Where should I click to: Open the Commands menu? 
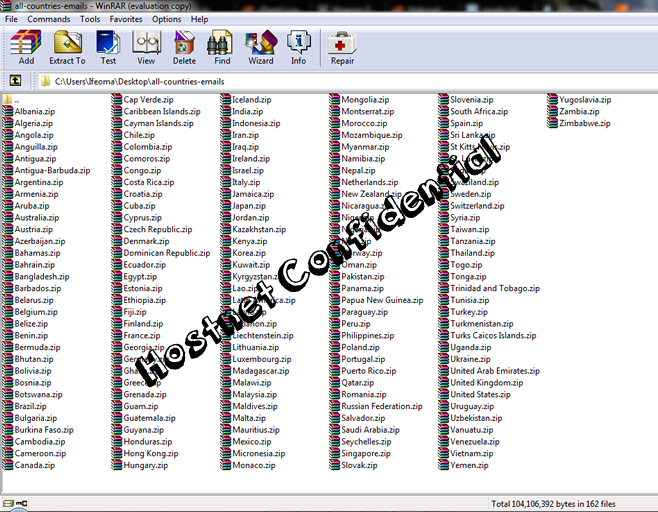pyautogui.click(x=48, y=19)
